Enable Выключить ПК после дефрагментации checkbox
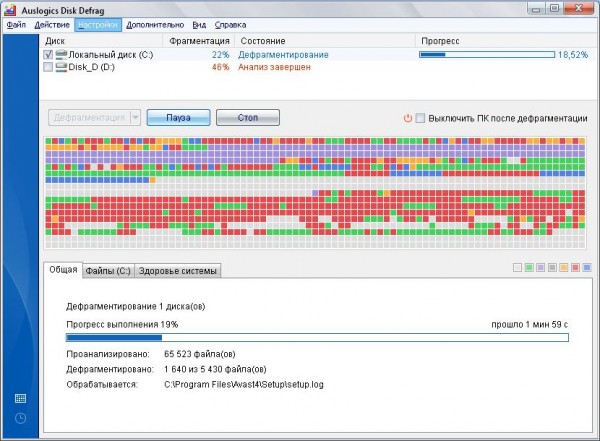 (420, 118)
